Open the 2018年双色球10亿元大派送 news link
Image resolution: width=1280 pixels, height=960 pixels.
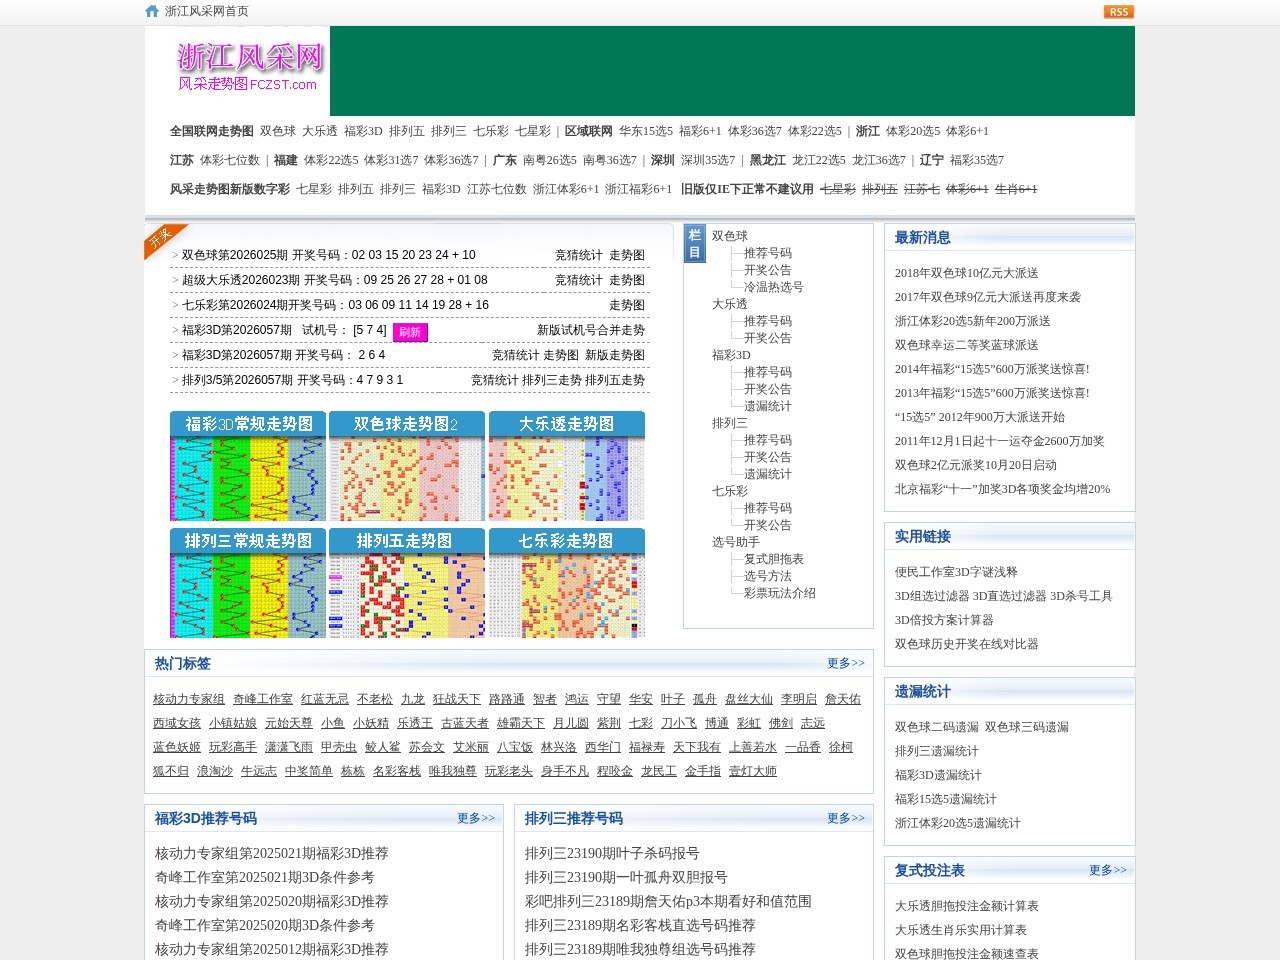click(966, 273)
